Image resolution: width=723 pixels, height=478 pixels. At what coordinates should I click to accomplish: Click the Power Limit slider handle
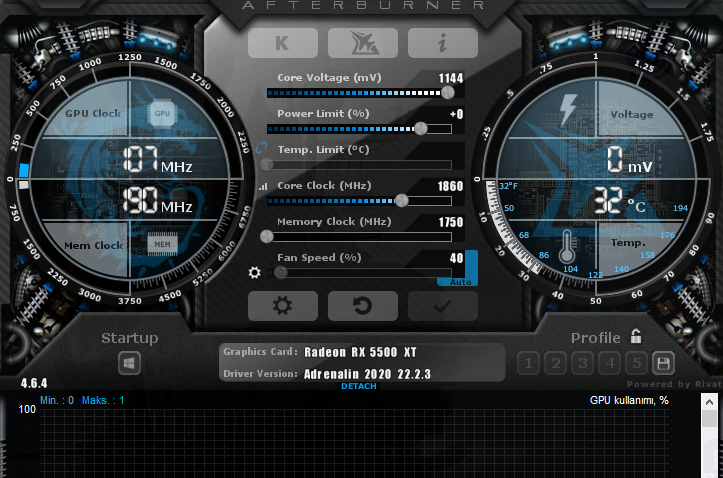[421, 129]
